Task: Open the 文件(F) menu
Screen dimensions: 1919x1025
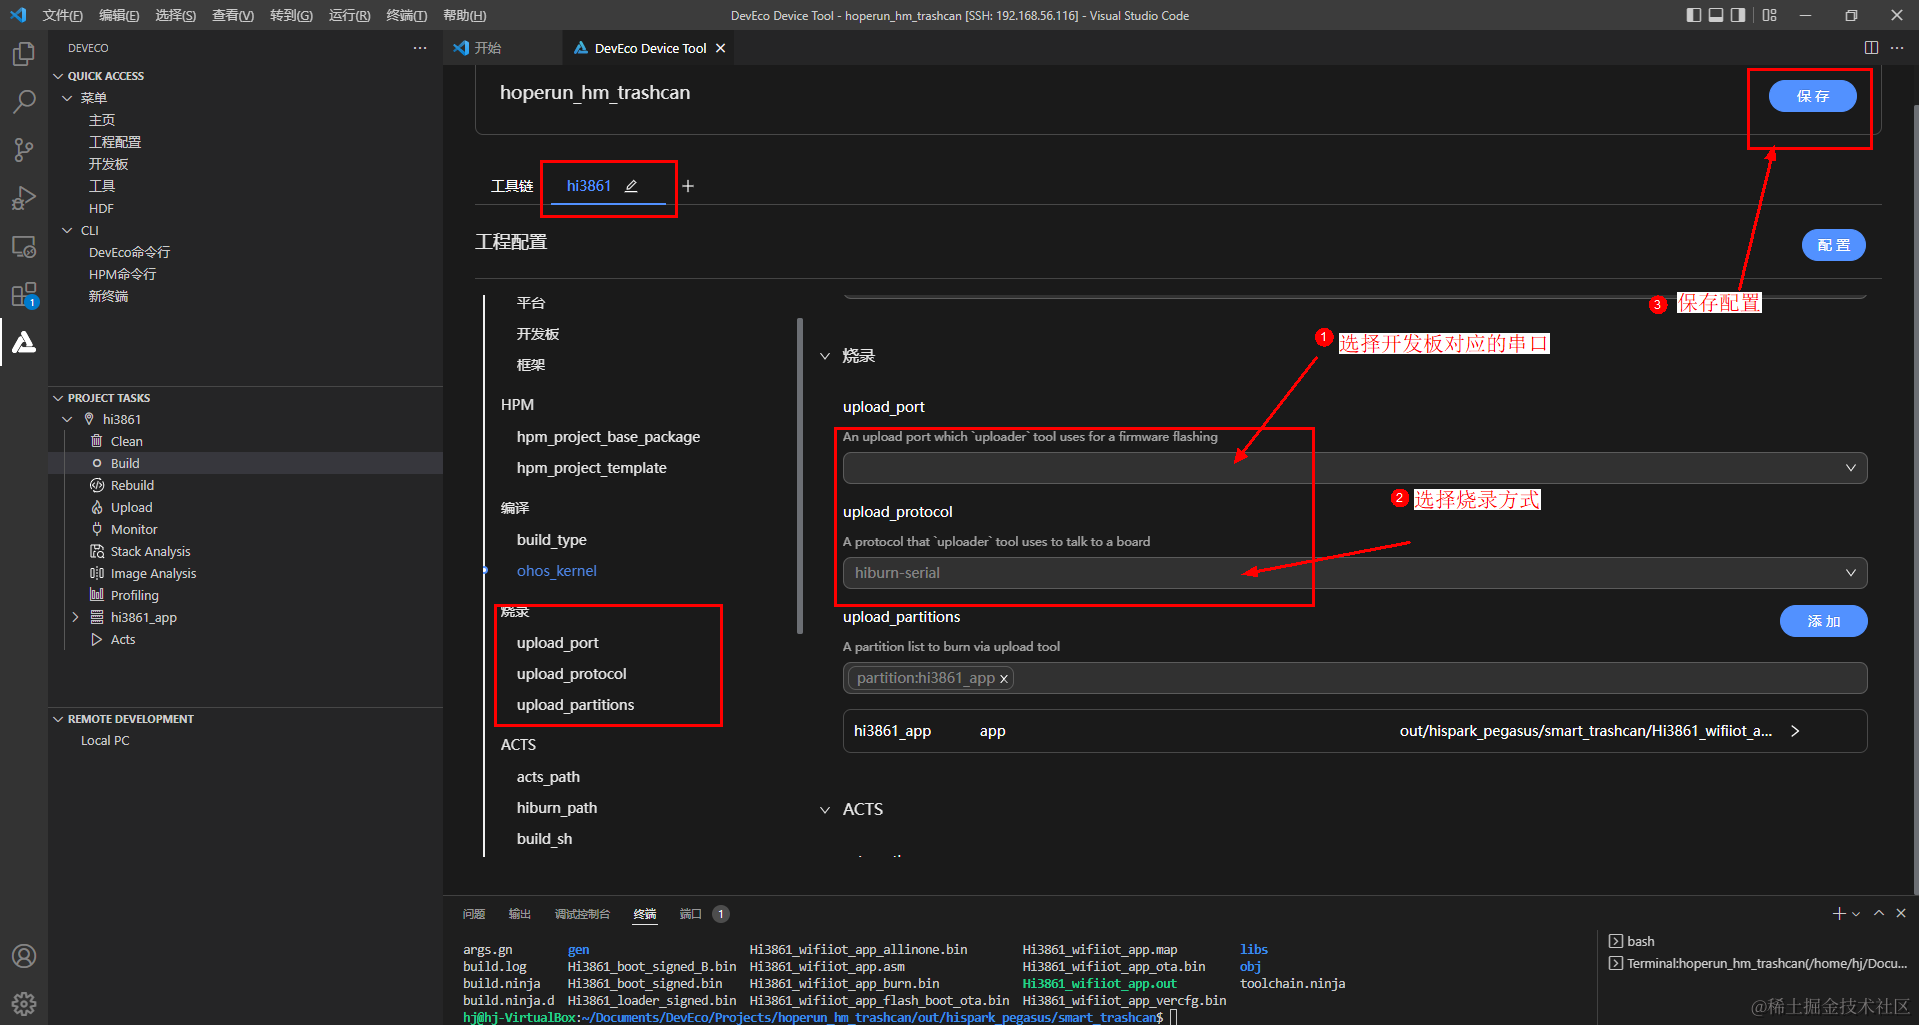Action: 63,15
